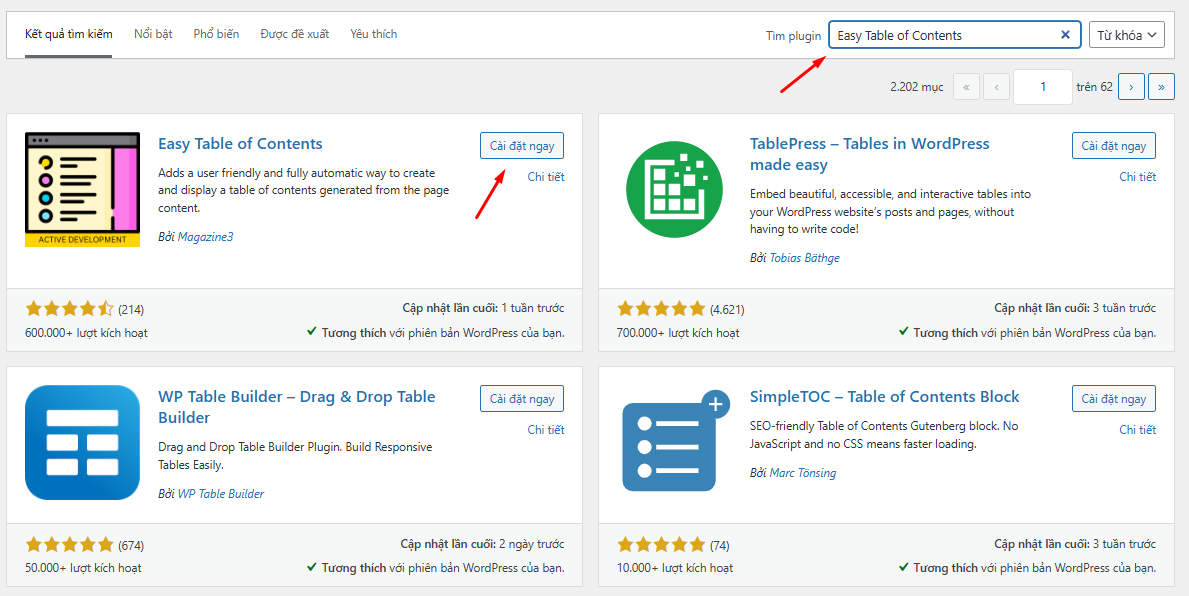
Task: Open Chi tiết for WP Table Builder
Action: 546,430
